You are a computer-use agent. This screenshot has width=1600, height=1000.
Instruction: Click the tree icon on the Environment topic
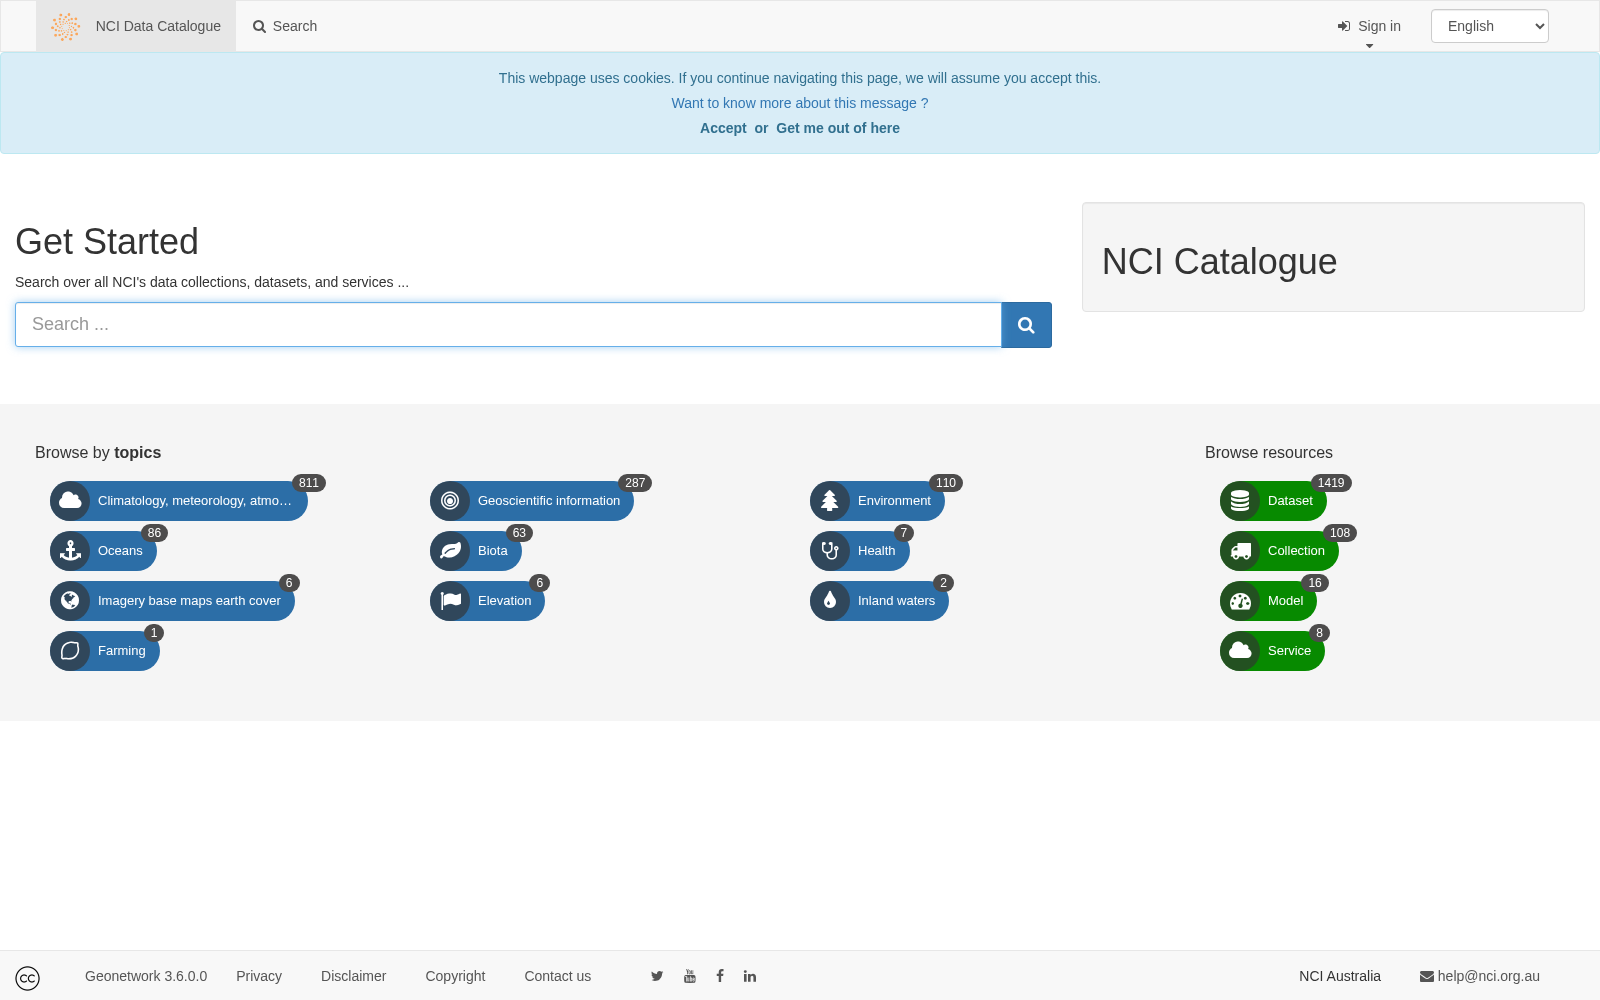pyautogui.click(x=830, y=501)
